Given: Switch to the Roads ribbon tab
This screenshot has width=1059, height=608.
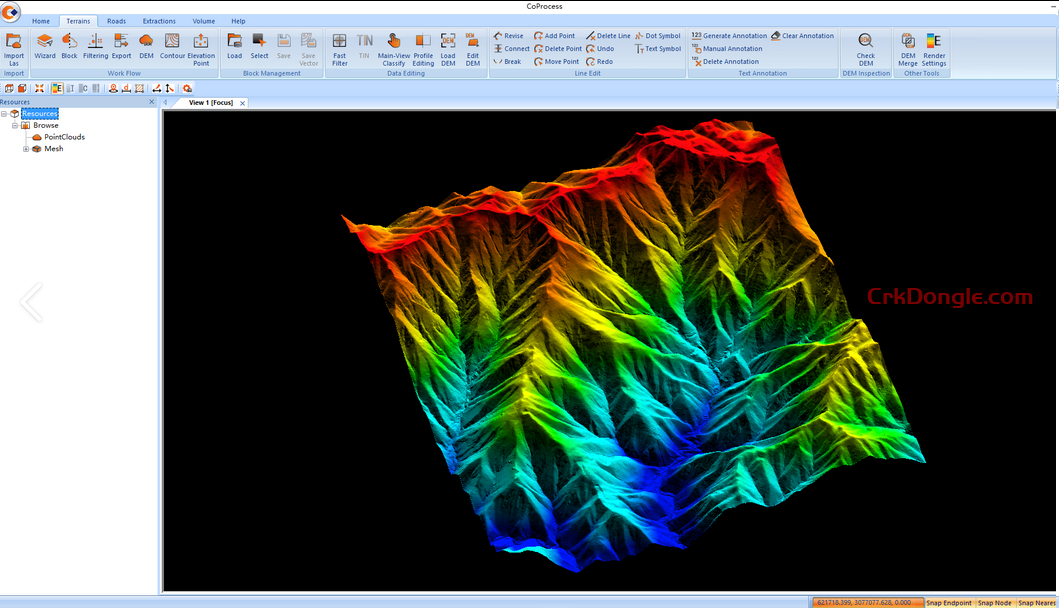Looking at the screenshot, I should (116, 20).
